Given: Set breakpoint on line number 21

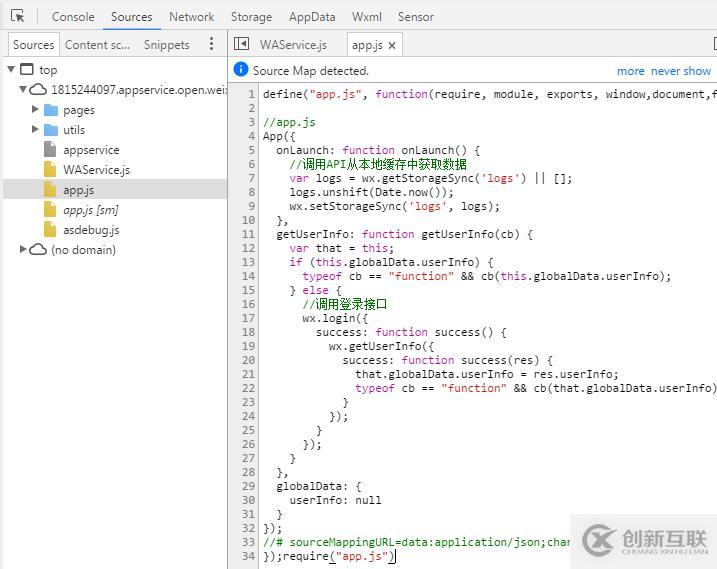Looking at the screenshot, I should [248, 374].
